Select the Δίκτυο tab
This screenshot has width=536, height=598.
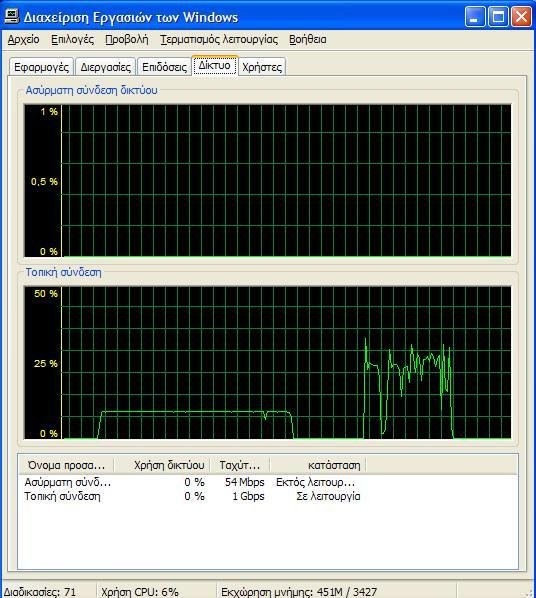[x=215, y=66]
